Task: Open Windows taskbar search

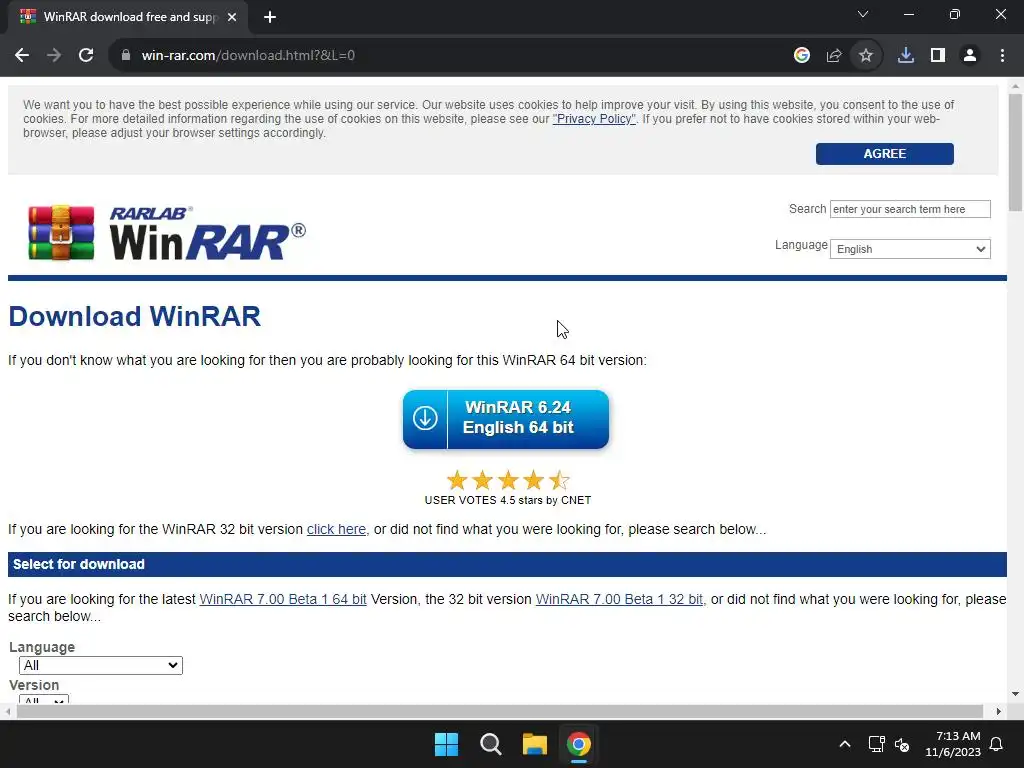Action: (490, 744)
